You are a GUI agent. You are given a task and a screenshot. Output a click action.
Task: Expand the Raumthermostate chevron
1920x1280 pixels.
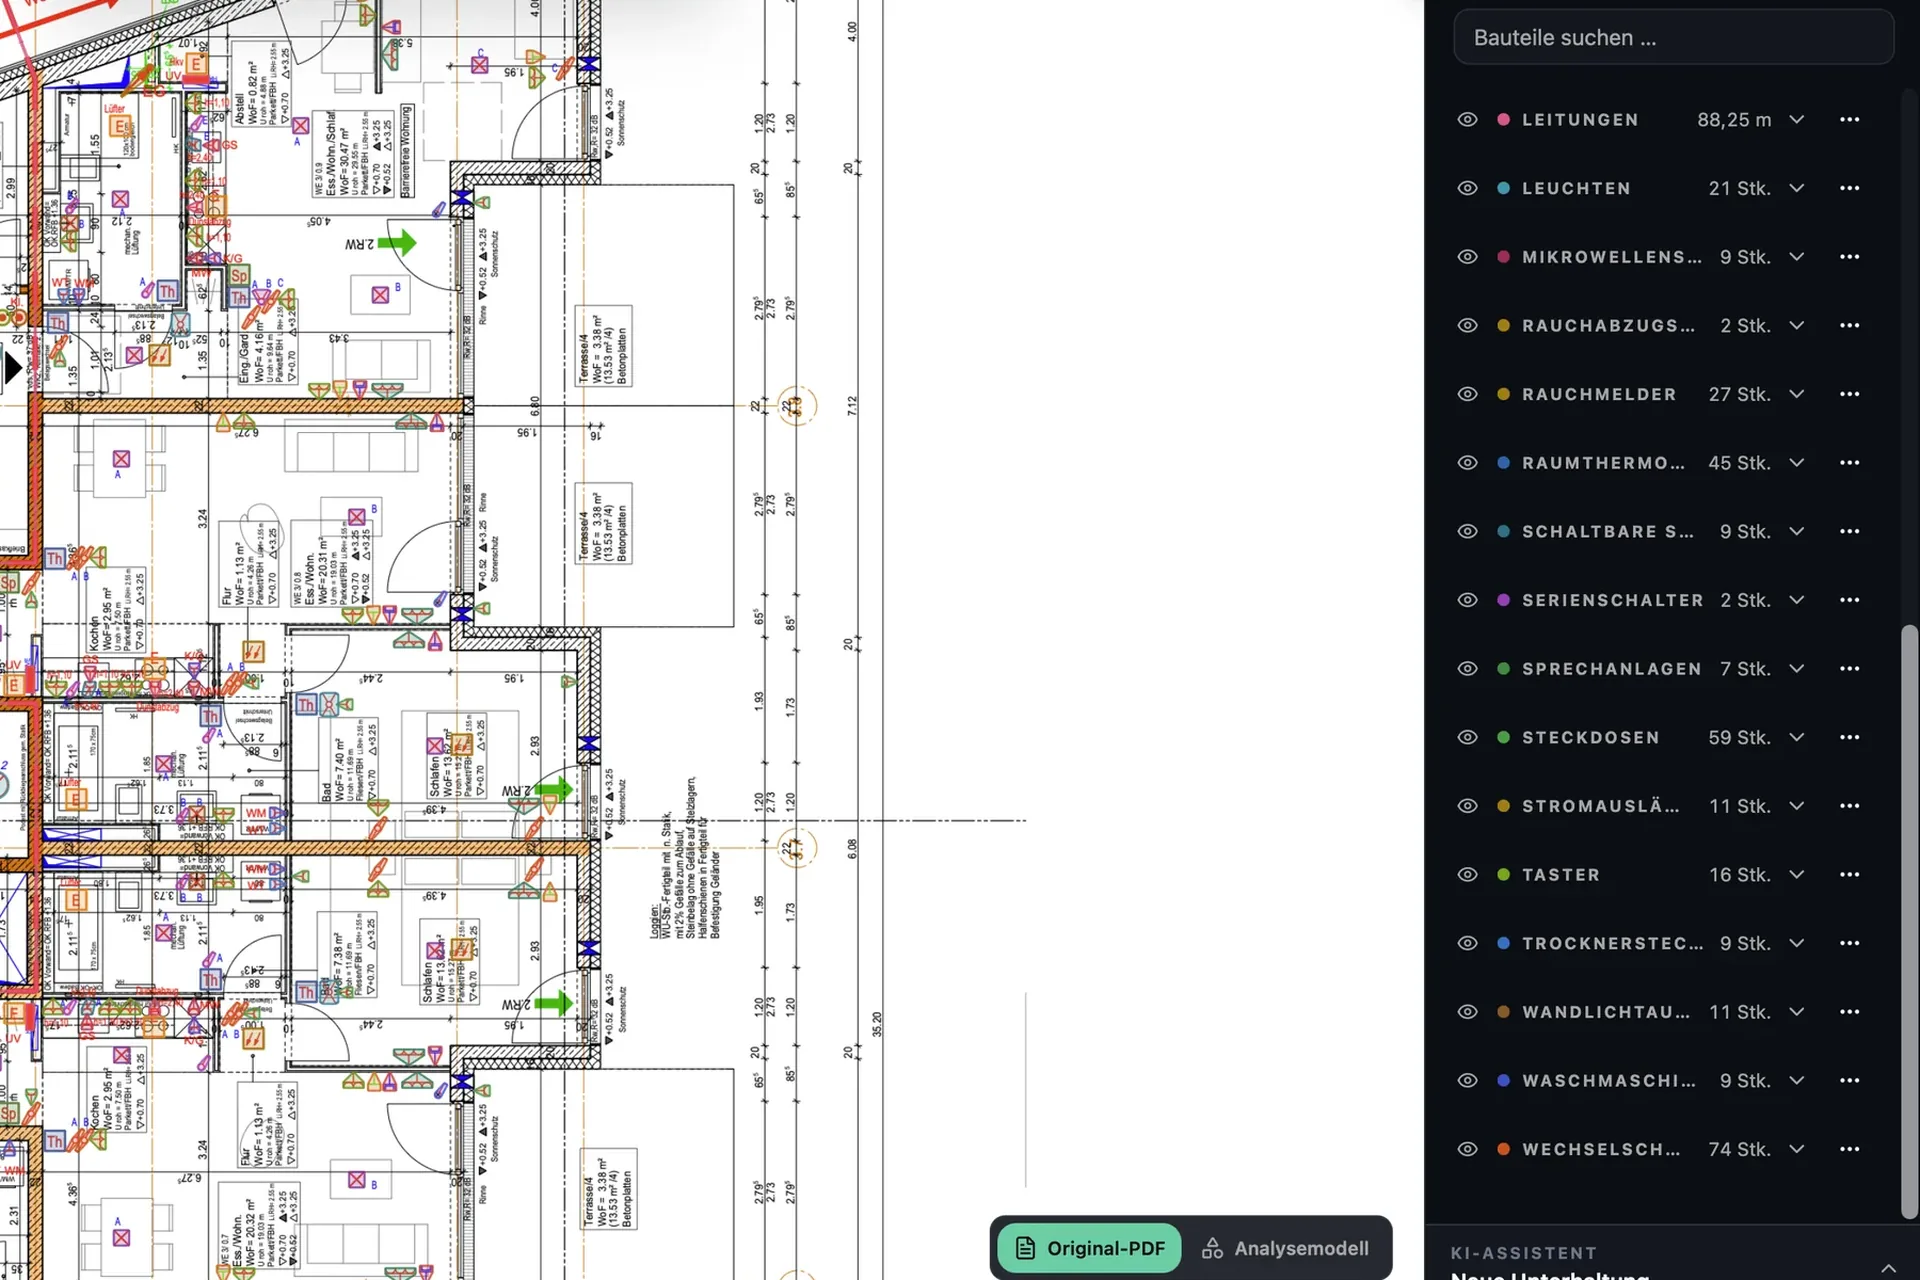[1797, 463]
